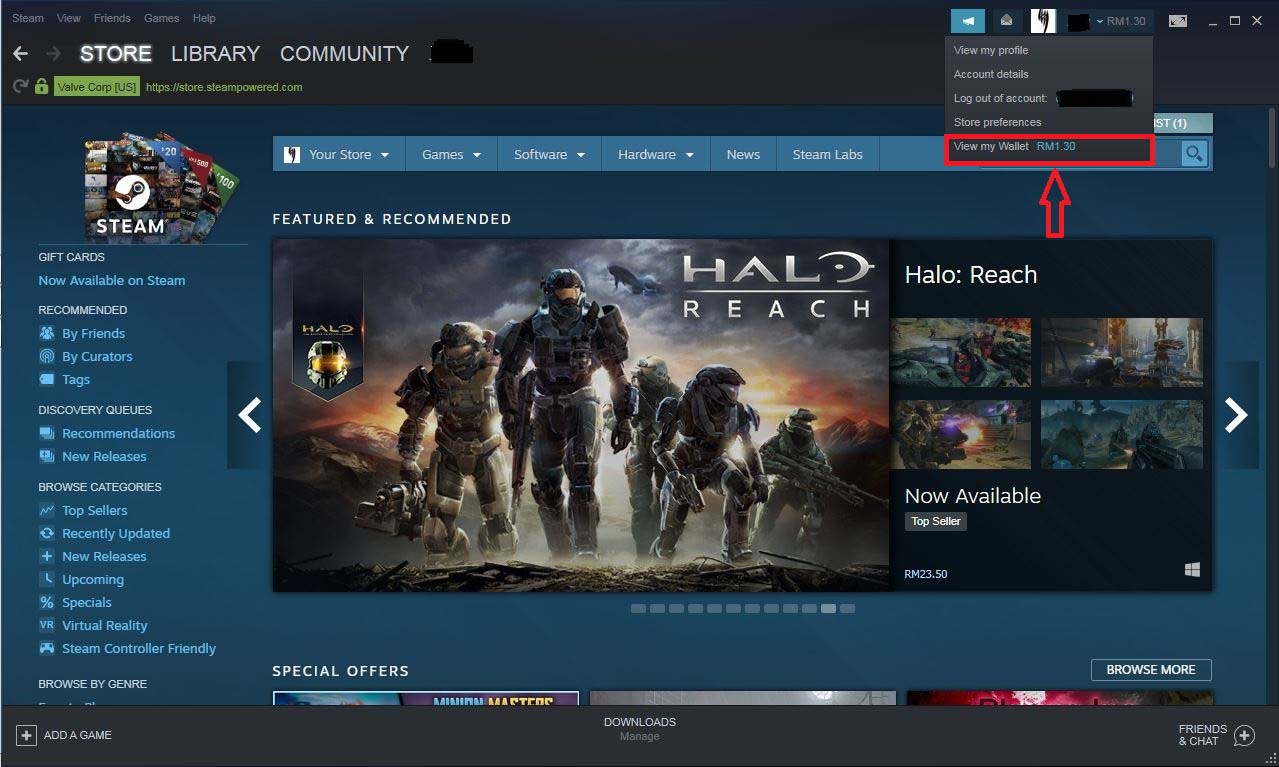Open the New Releases link under Discovery Queues

104,456
